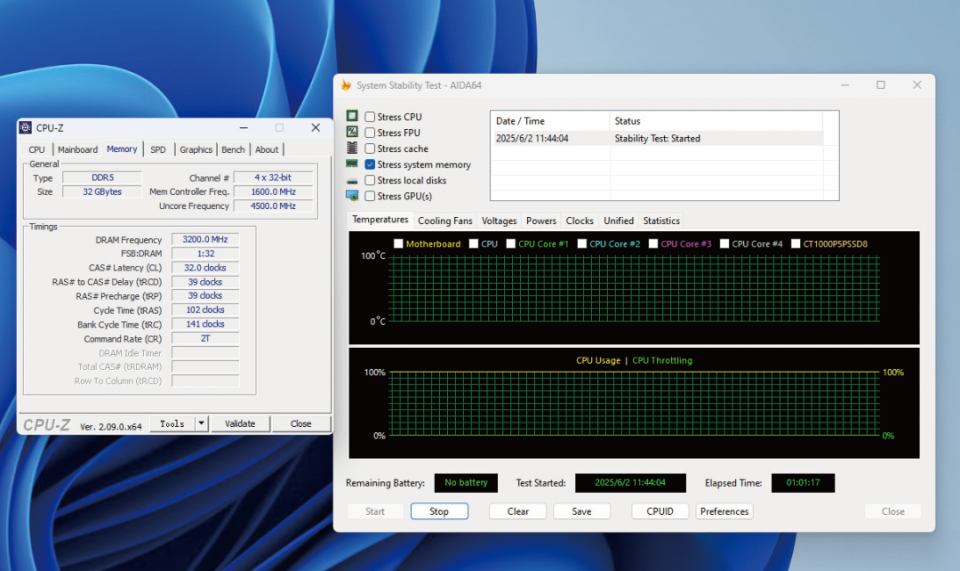Click the Status column header in log
The height and width of the screenshot is (571, 960).
[x=716, y=121]
